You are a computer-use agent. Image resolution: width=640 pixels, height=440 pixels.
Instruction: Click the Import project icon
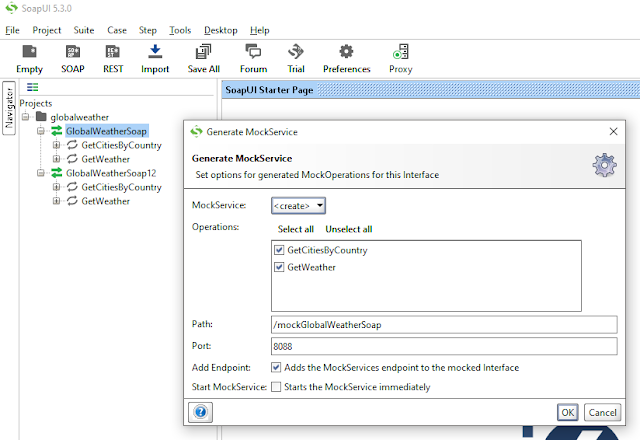point(155,51)
